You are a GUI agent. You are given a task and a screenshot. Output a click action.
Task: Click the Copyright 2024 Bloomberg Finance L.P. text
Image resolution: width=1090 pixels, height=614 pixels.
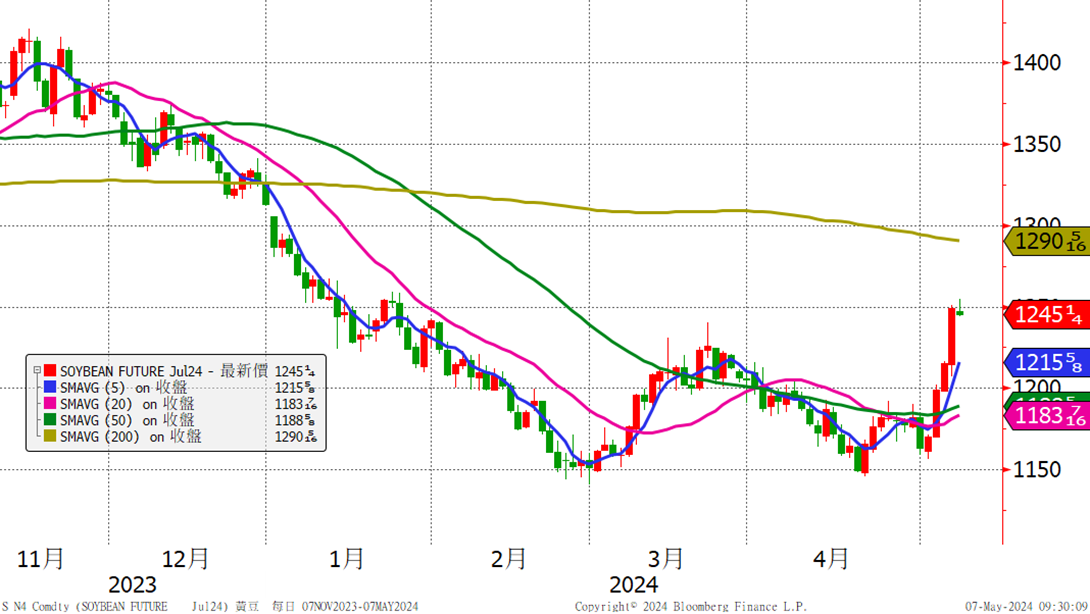690,607
